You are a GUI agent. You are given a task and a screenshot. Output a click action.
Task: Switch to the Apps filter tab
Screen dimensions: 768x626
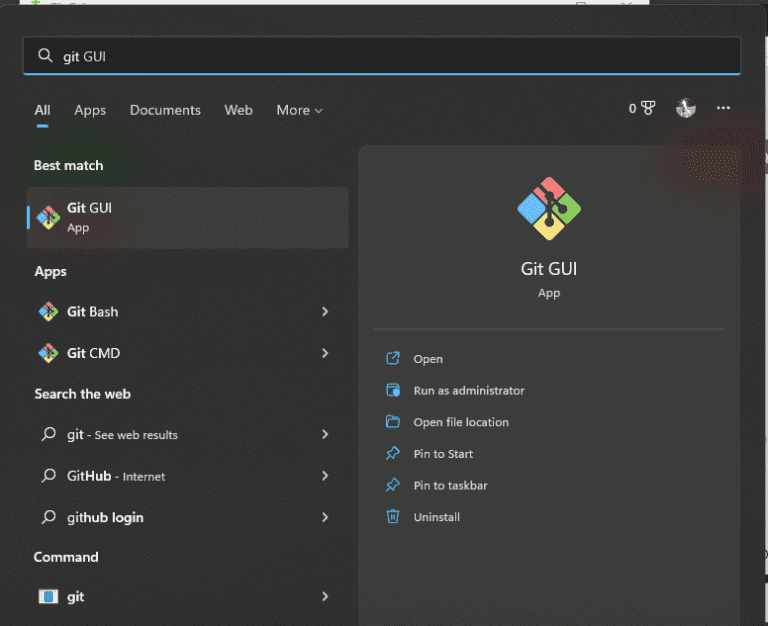pyautogui.click(x=90, y=110)
